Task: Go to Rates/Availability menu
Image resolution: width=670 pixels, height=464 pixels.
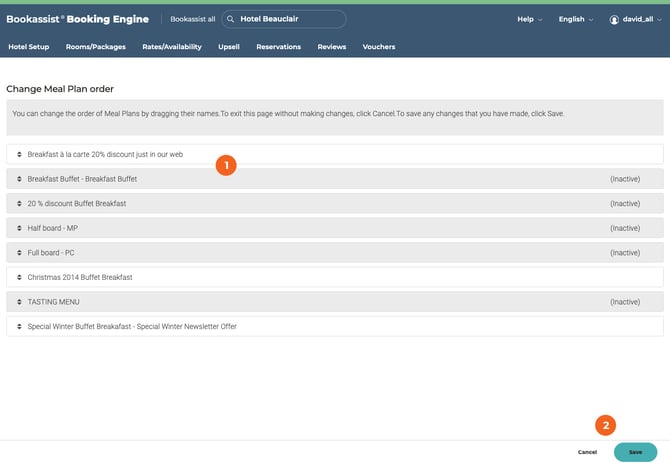Action: coord(171,47)
